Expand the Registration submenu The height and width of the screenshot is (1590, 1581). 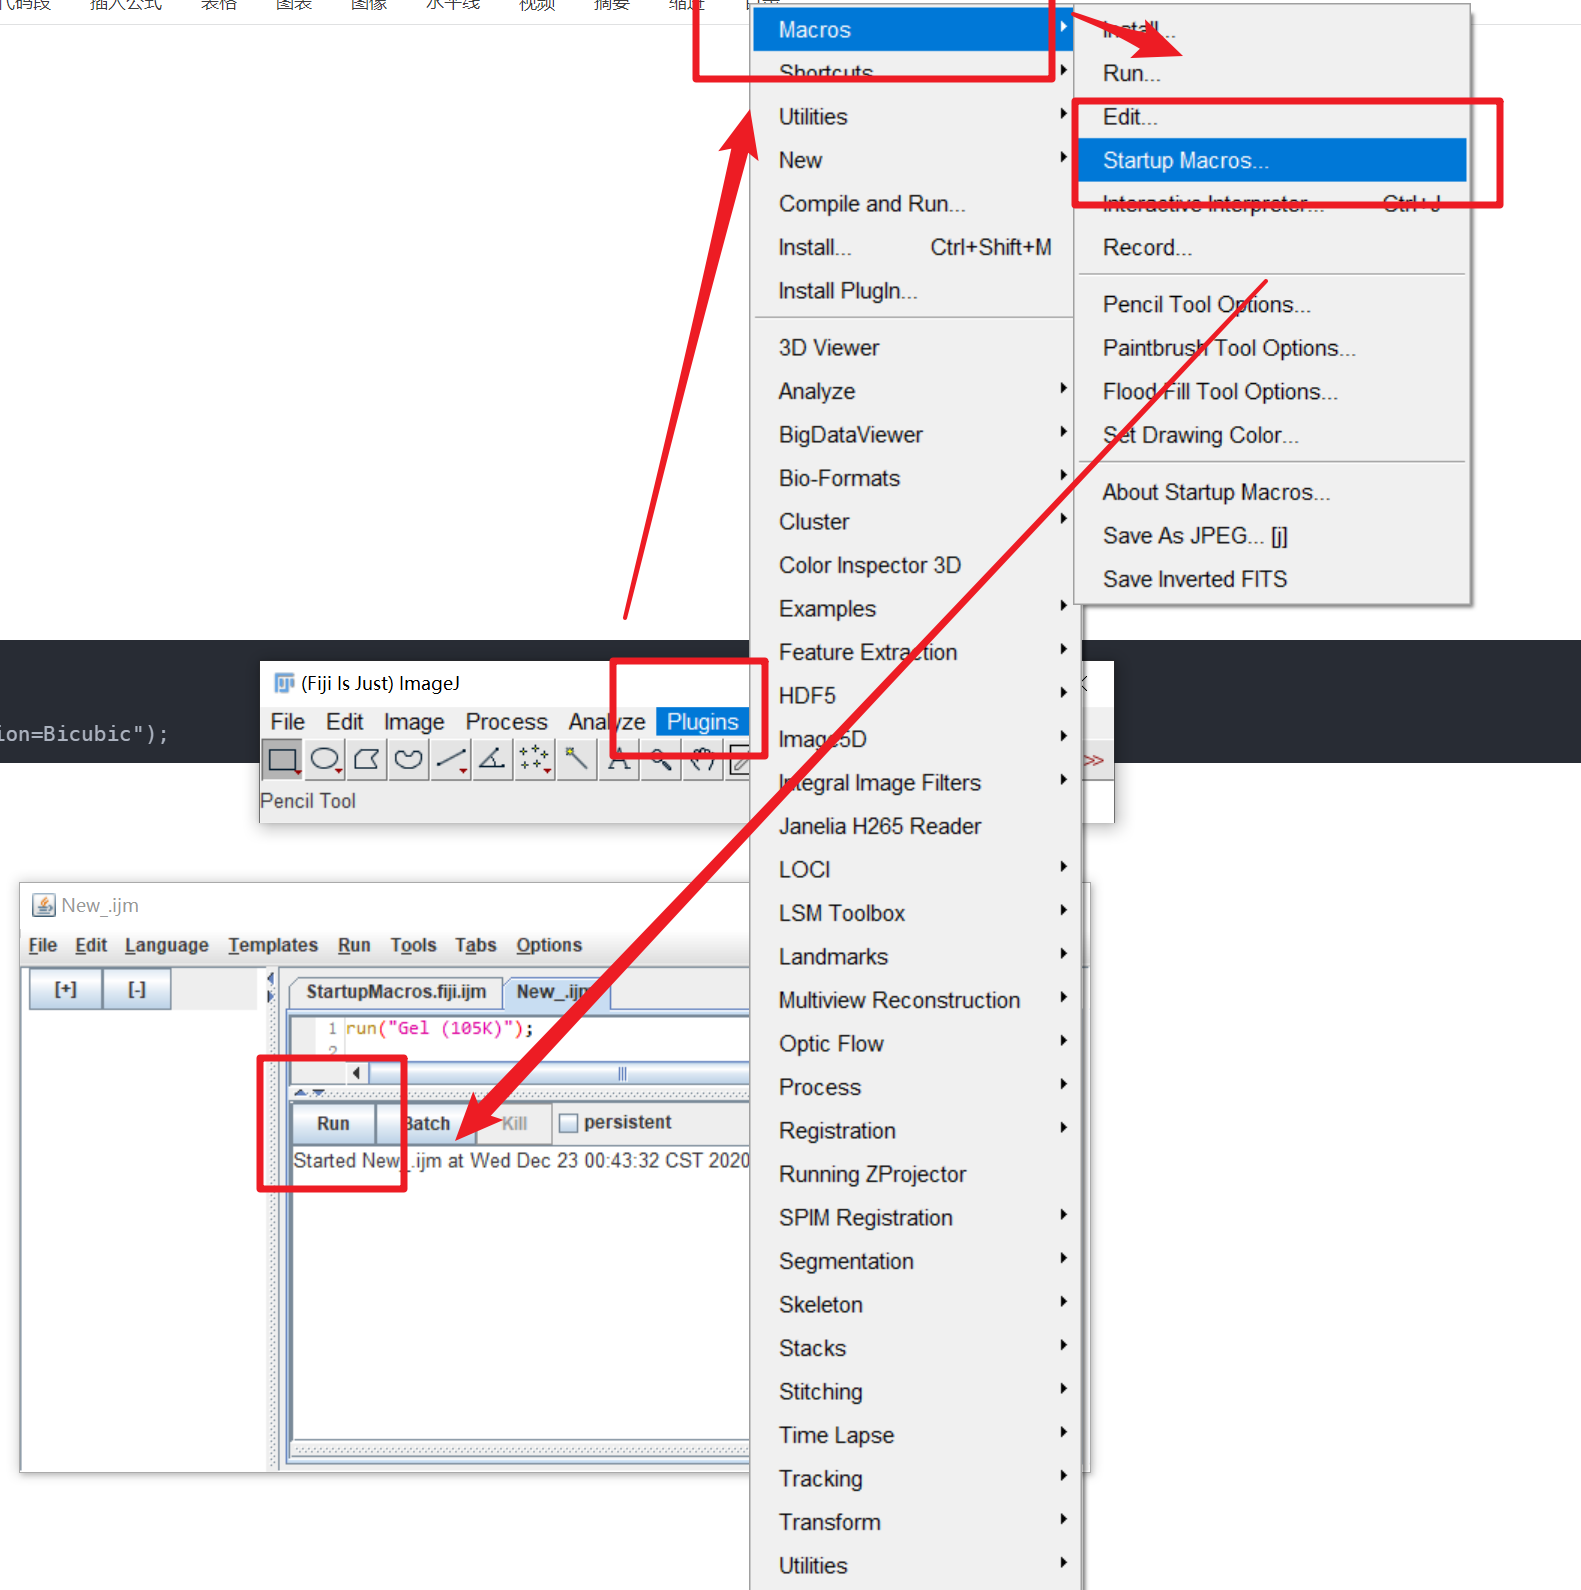[x=913, y=1131]
